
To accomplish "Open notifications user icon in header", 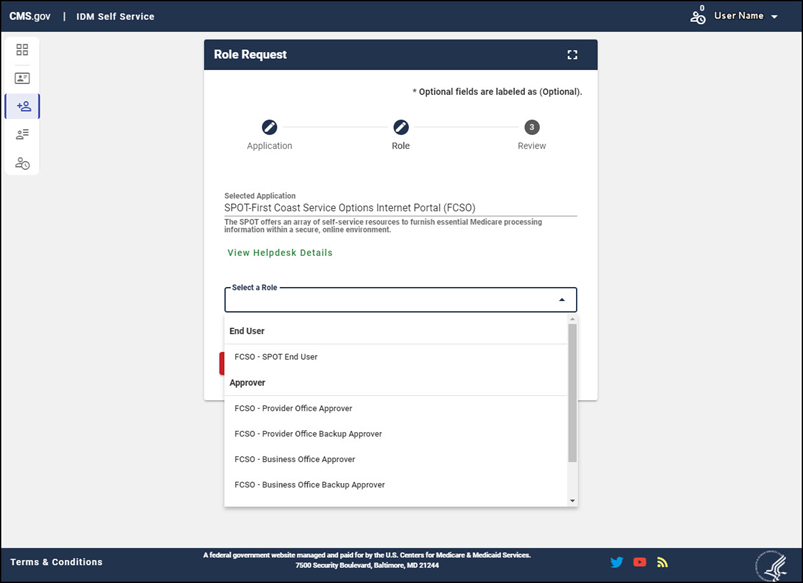I will [698, 17].
